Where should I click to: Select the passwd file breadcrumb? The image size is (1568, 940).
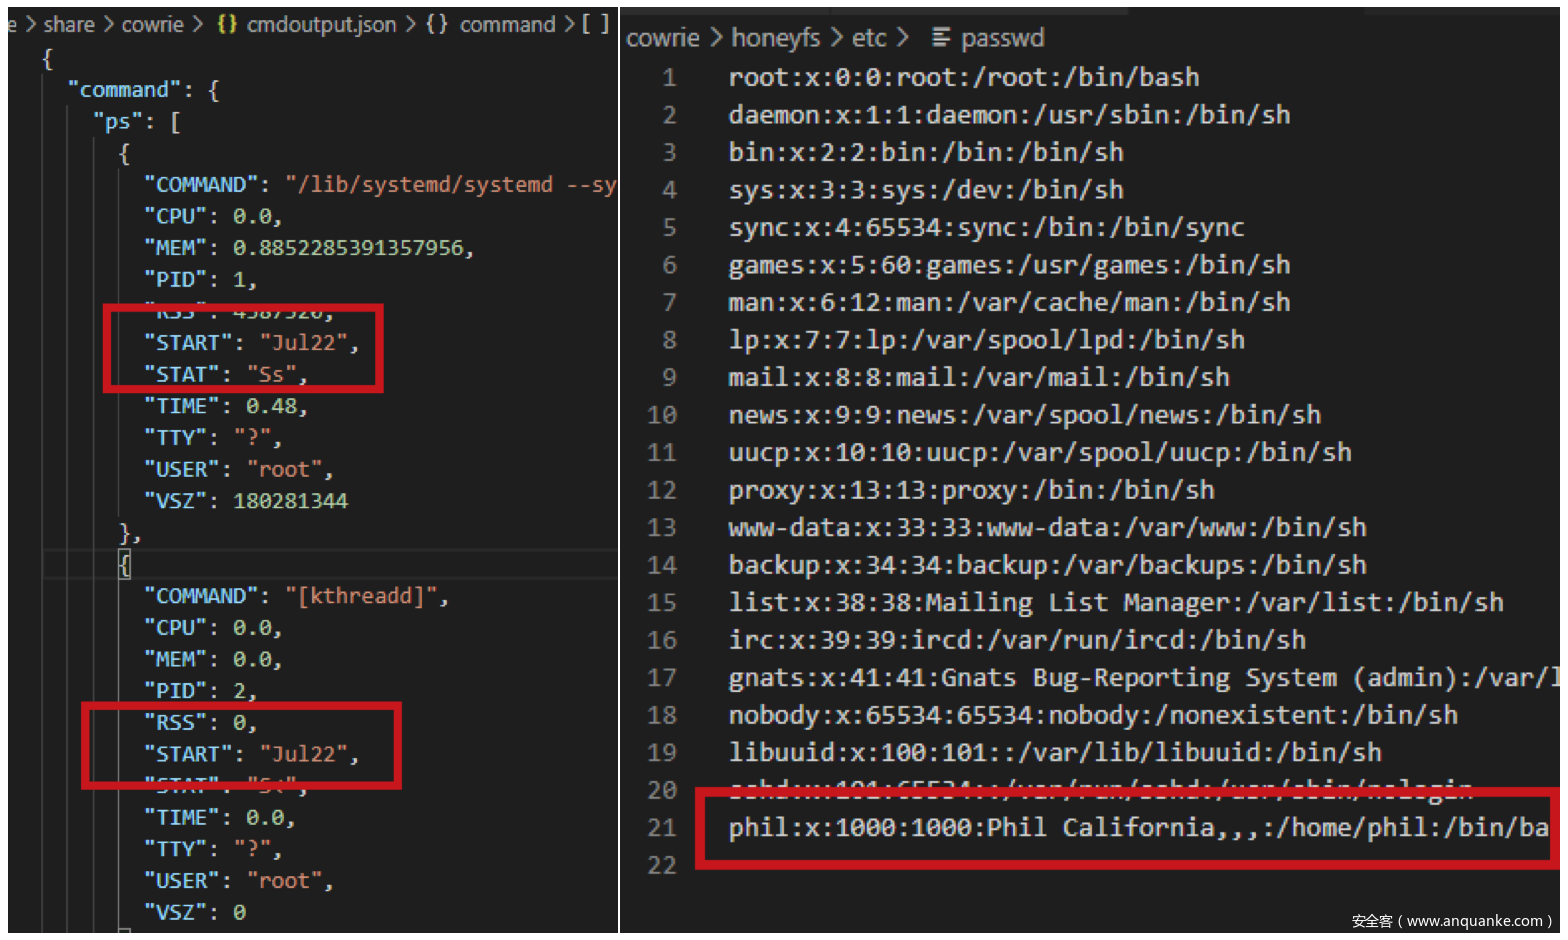point(1002,38)
